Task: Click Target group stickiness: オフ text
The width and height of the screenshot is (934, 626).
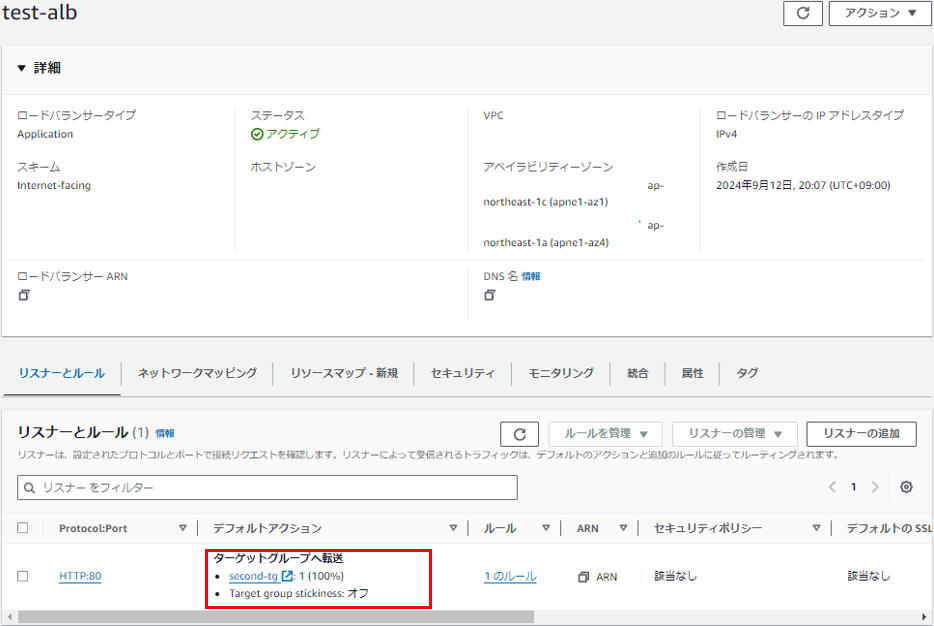Action: tap(298, 593)
